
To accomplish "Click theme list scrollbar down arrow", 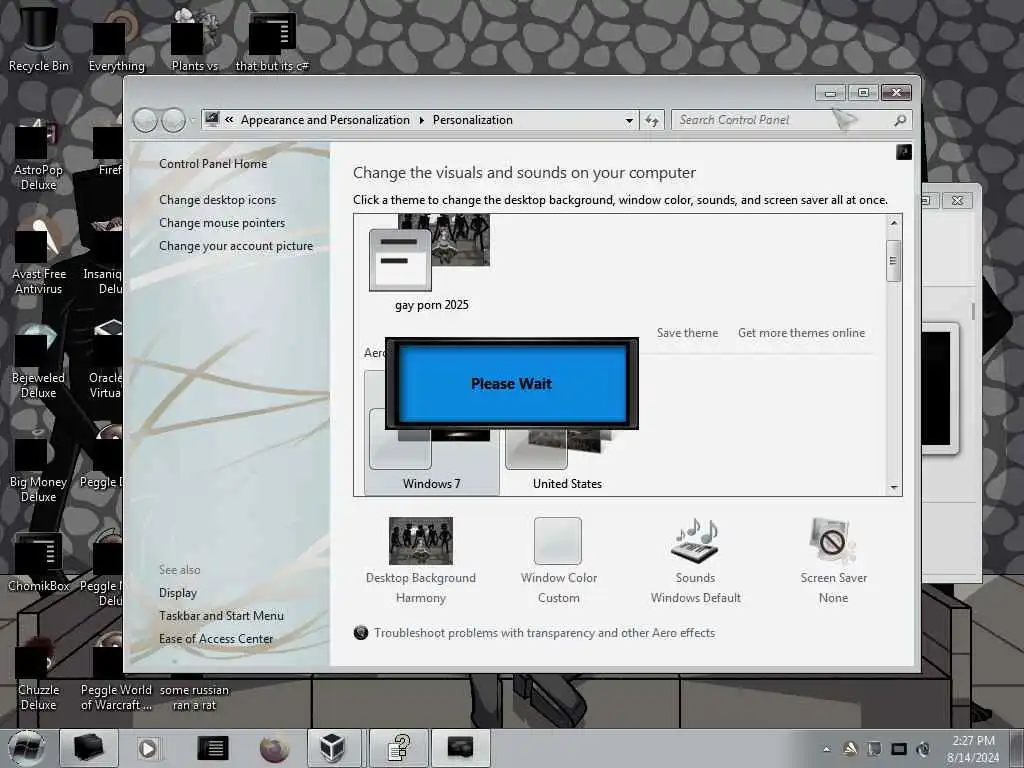I will tap(894, 487).
